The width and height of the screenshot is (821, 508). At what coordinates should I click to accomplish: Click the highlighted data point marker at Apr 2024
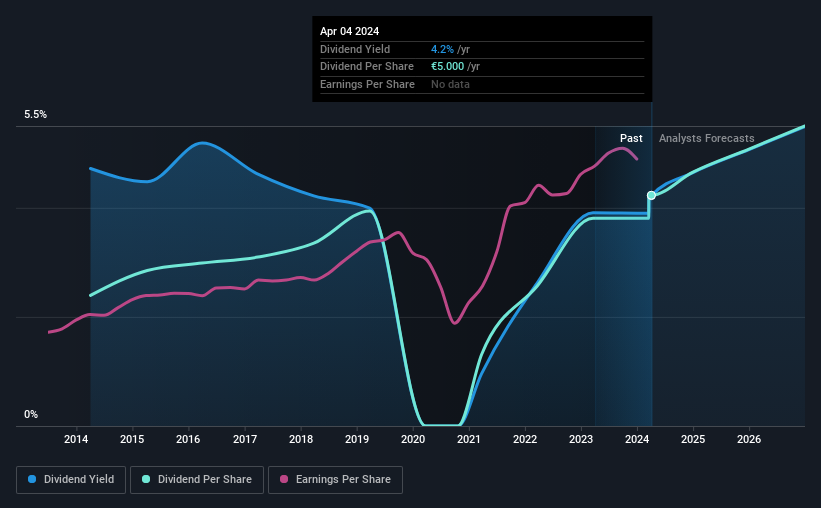651,195
